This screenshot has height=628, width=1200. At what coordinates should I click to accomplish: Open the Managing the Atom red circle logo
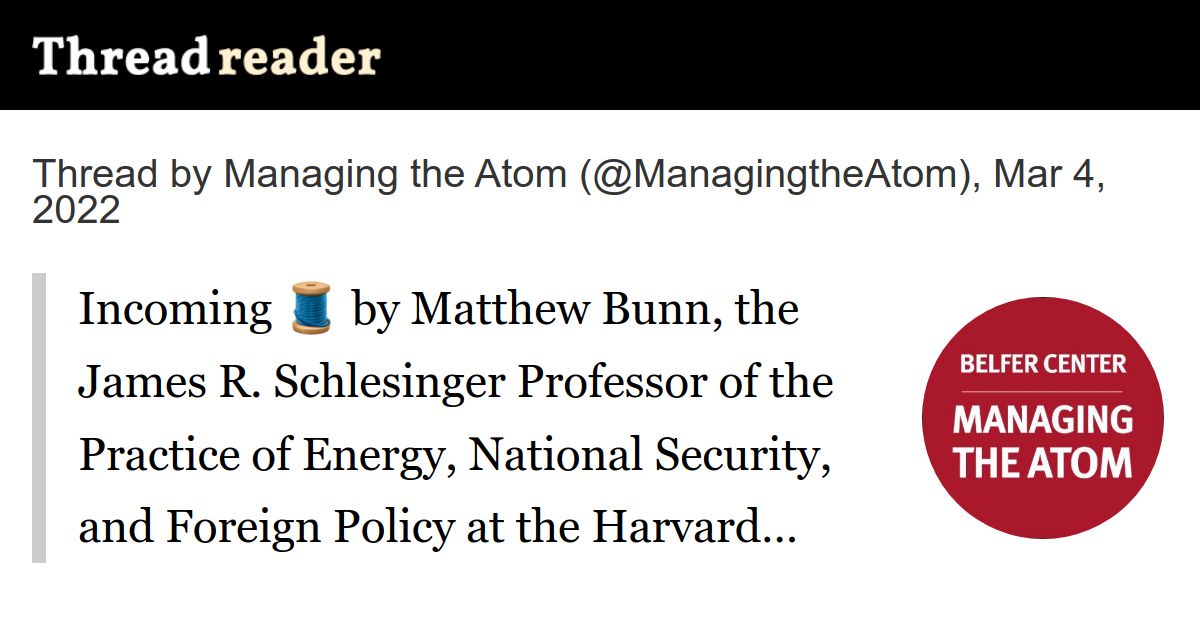tap(1043, 418)
